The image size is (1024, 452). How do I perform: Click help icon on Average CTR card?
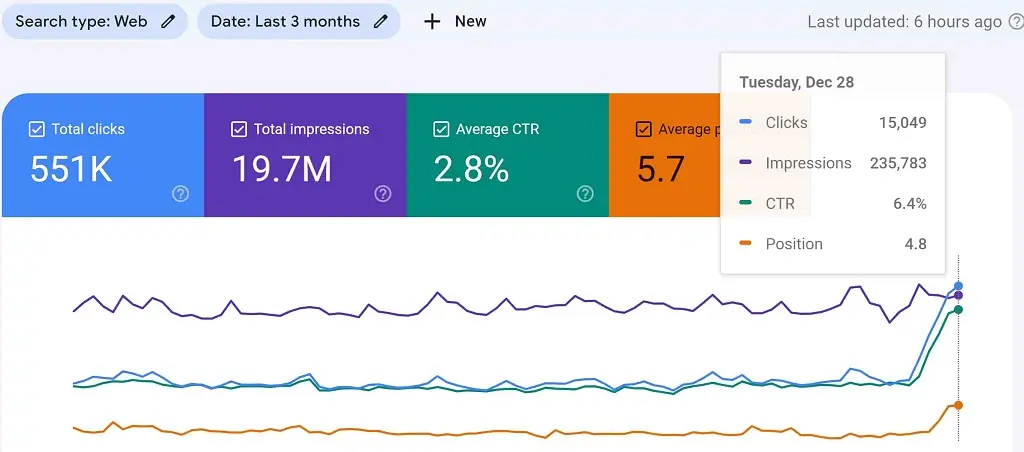click(x=585, y=194)
